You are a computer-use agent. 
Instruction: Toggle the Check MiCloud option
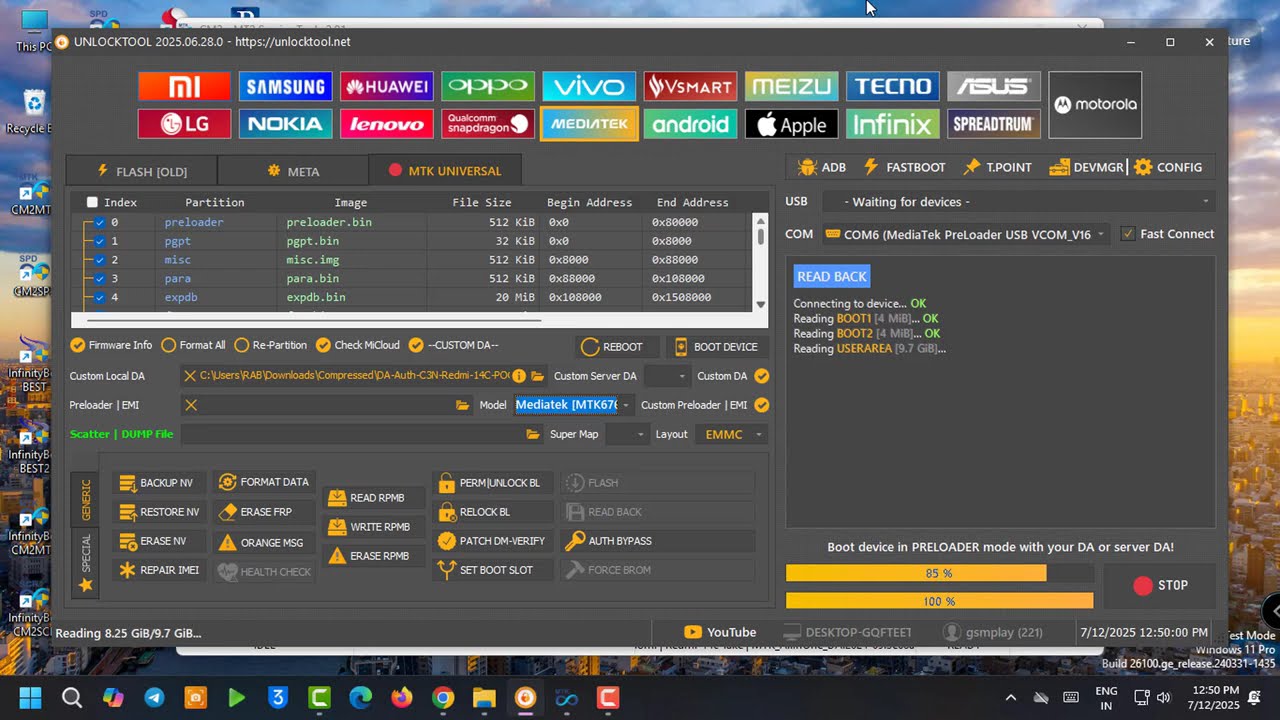(x=323, y=345)
